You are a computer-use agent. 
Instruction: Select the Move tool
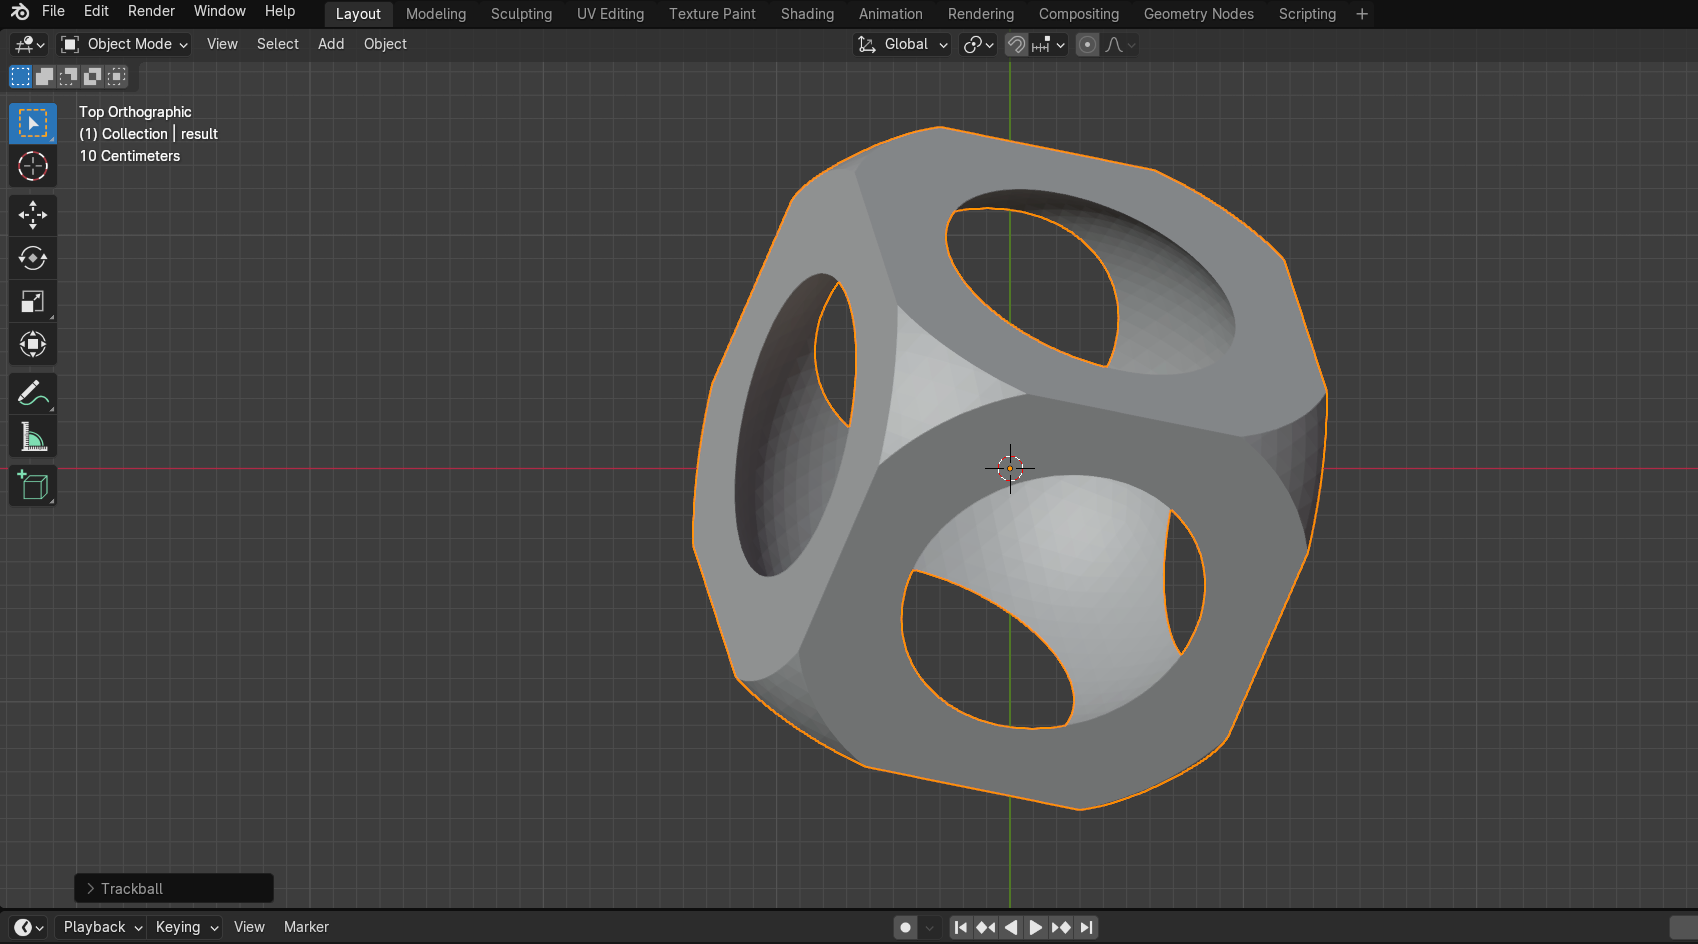33,215
